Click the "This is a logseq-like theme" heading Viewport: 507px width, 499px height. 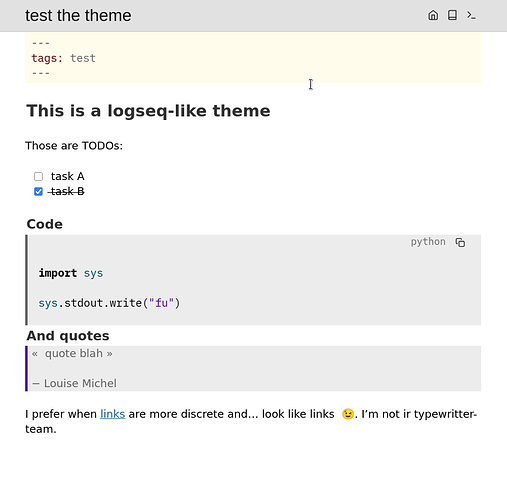[148, 111]
